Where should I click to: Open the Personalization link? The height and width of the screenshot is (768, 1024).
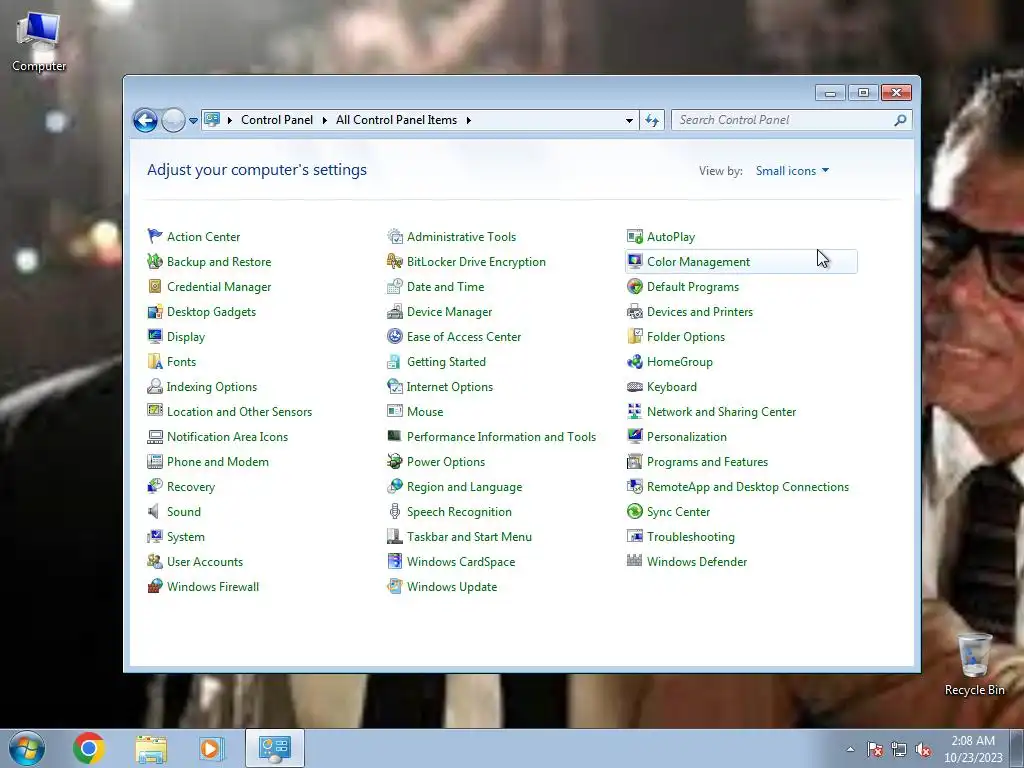pyautogui.click(x=686, y=437)
